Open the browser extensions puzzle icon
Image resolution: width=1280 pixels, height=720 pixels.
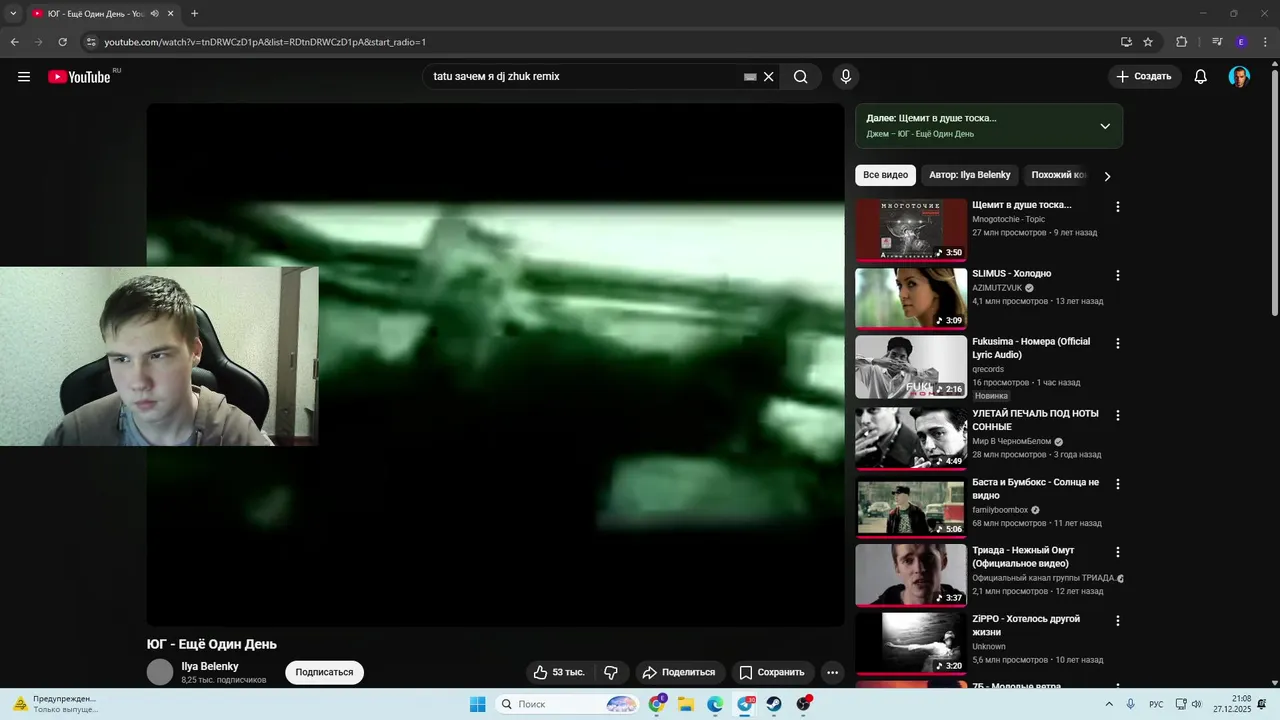pos(1182,42)
